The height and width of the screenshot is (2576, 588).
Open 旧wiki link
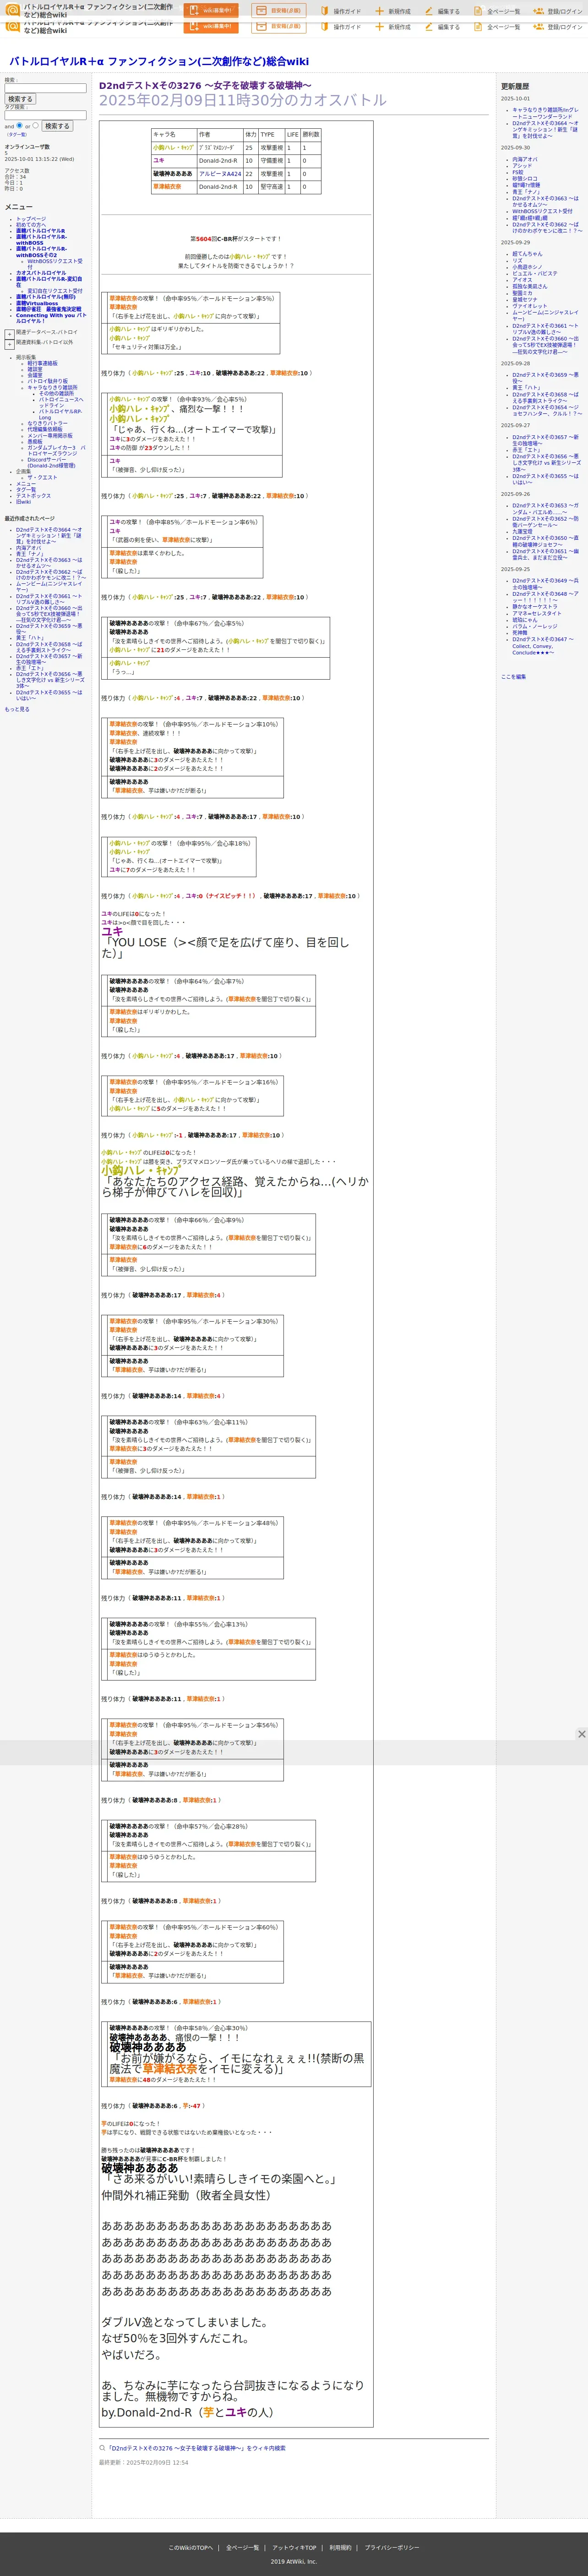(23, 501)
